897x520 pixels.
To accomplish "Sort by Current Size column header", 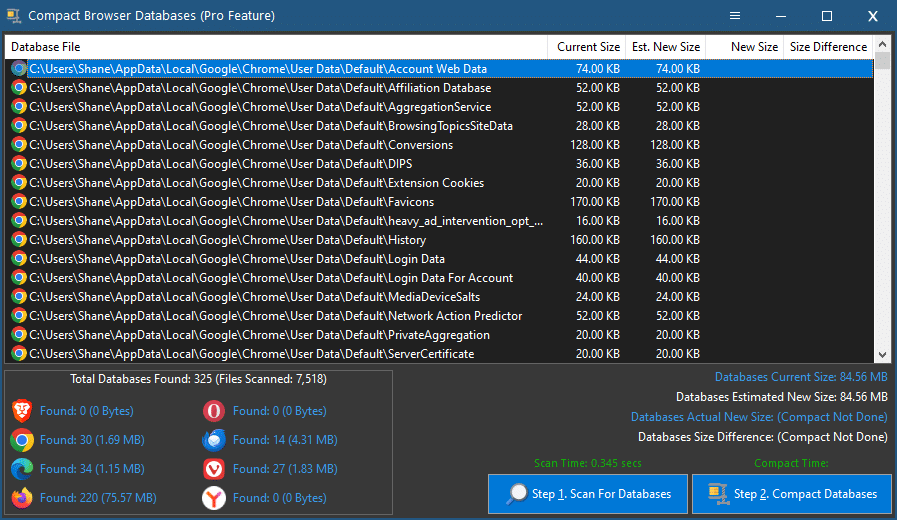I will pos(587,47).
